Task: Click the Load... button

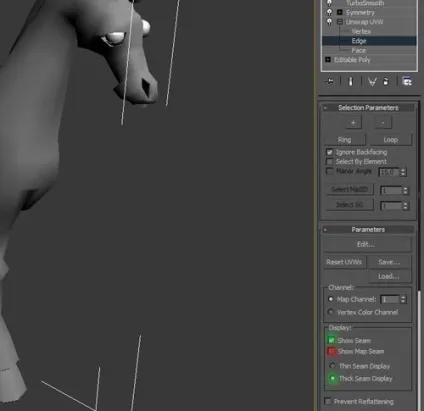Action: (389, 276)
